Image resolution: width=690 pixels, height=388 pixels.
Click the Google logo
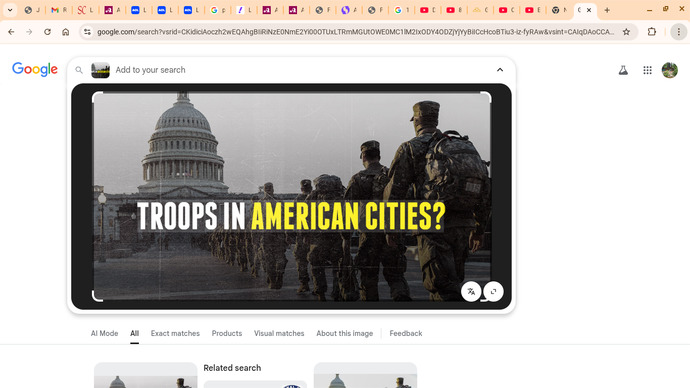pos(35,69)
